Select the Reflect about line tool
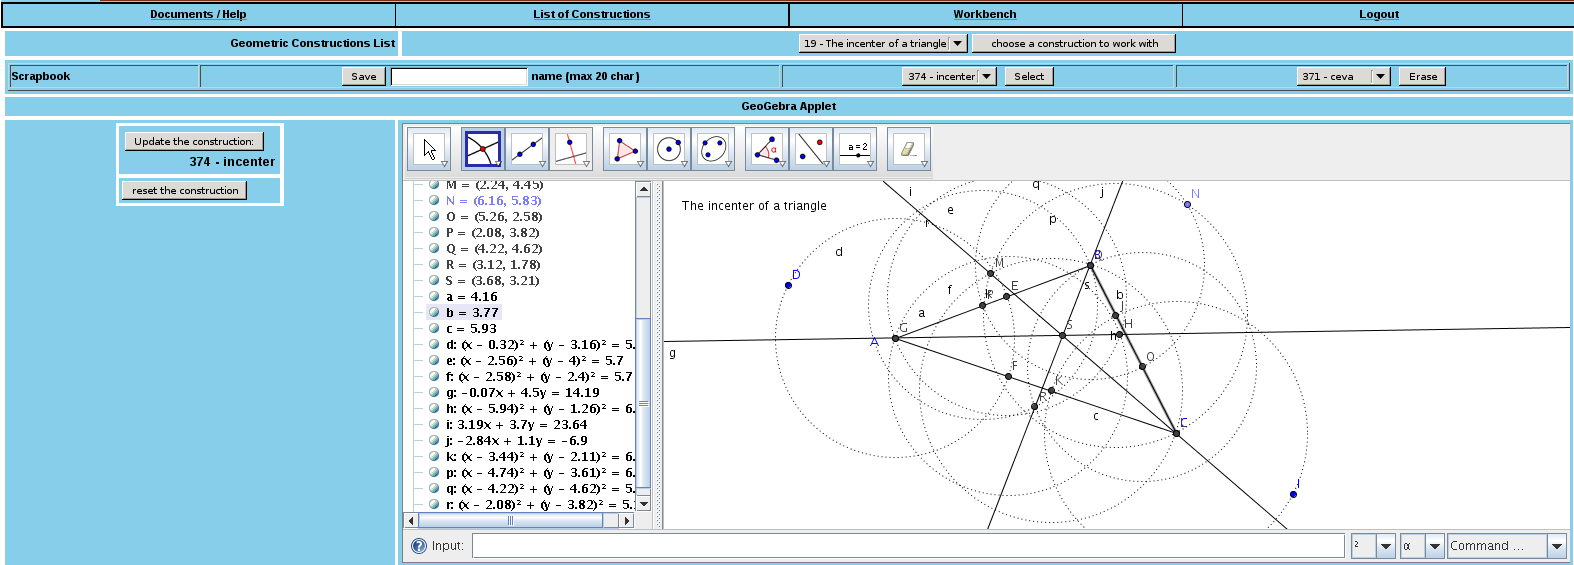 [811, 149]
